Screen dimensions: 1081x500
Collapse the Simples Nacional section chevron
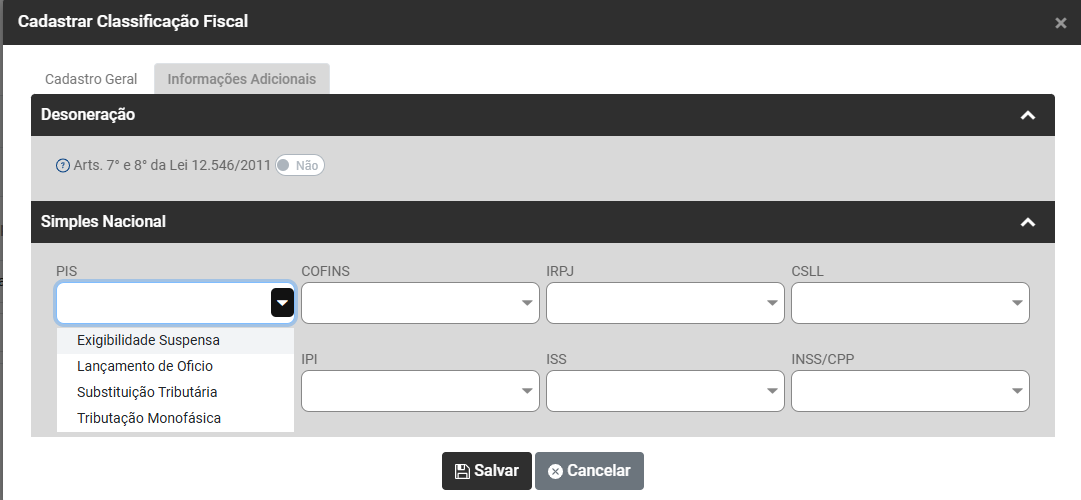click(1027, 222)
